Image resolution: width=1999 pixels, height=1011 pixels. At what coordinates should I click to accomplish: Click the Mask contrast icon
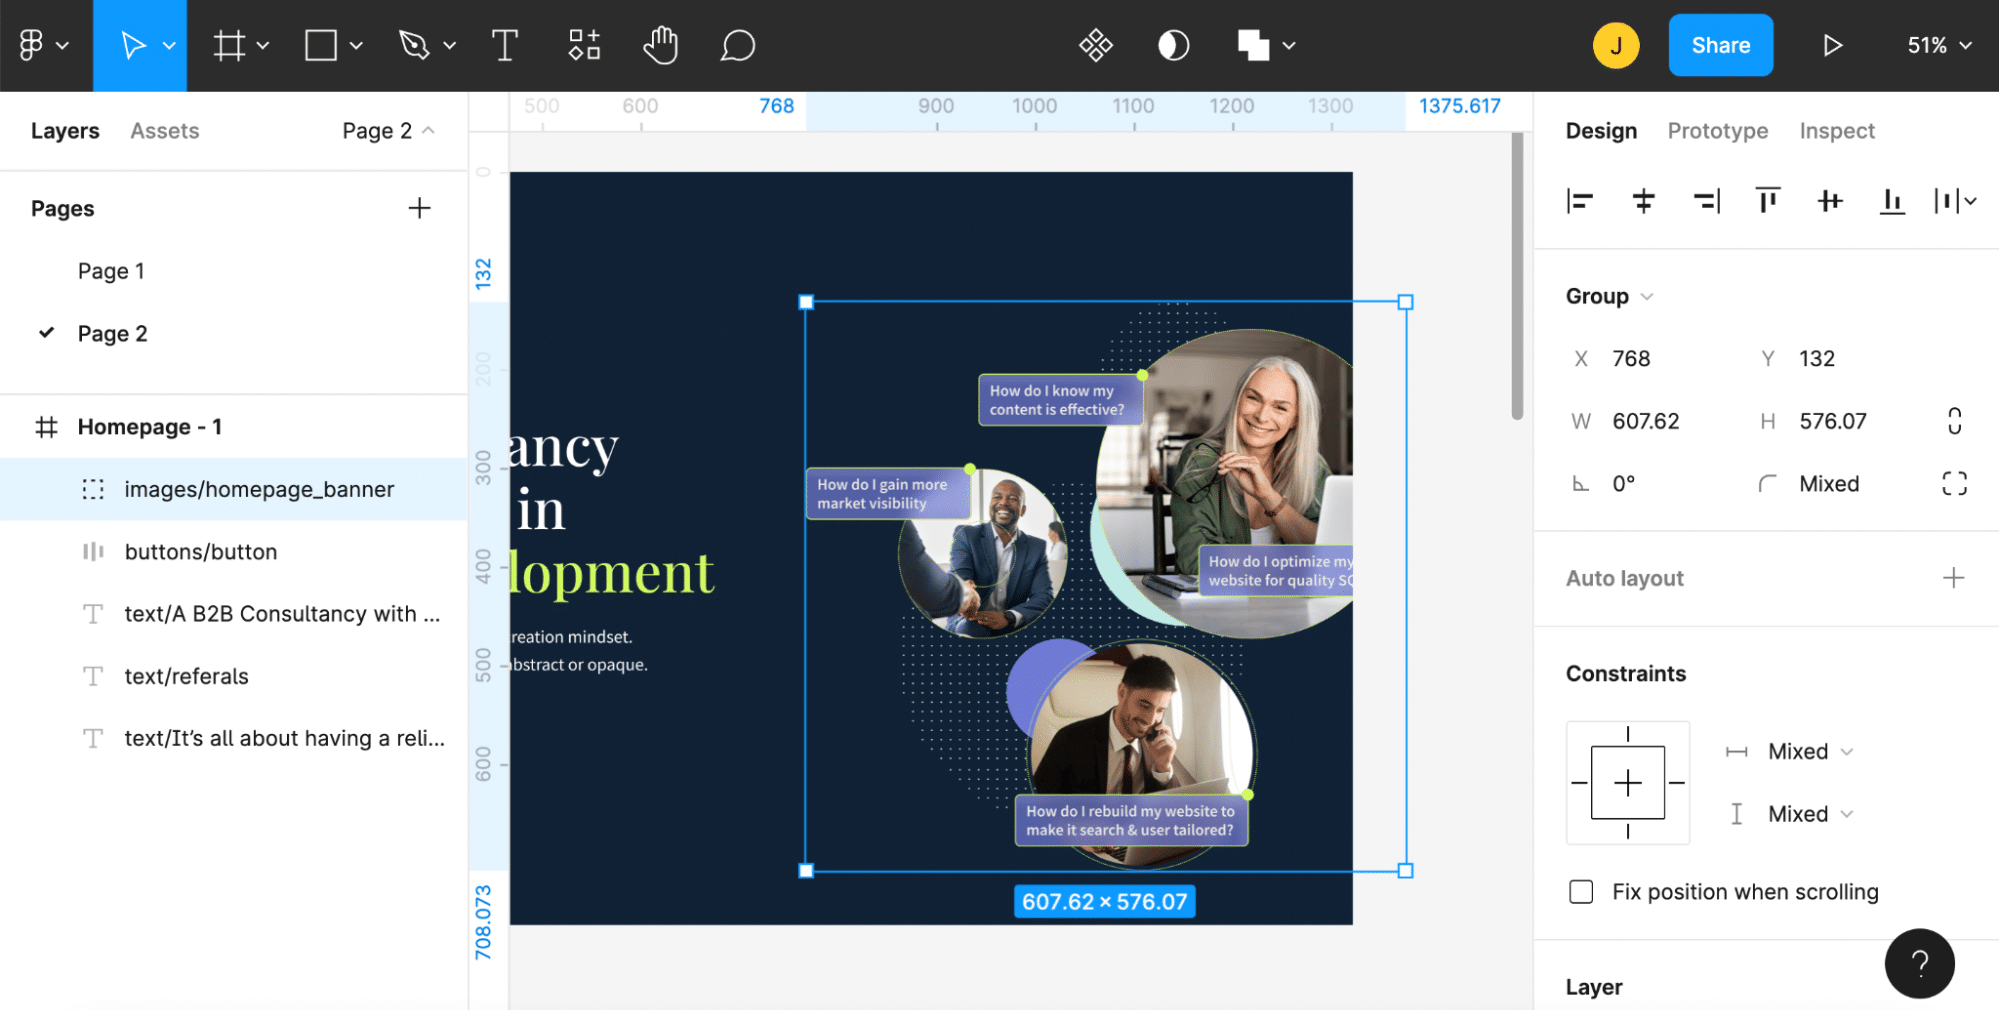1173,46
